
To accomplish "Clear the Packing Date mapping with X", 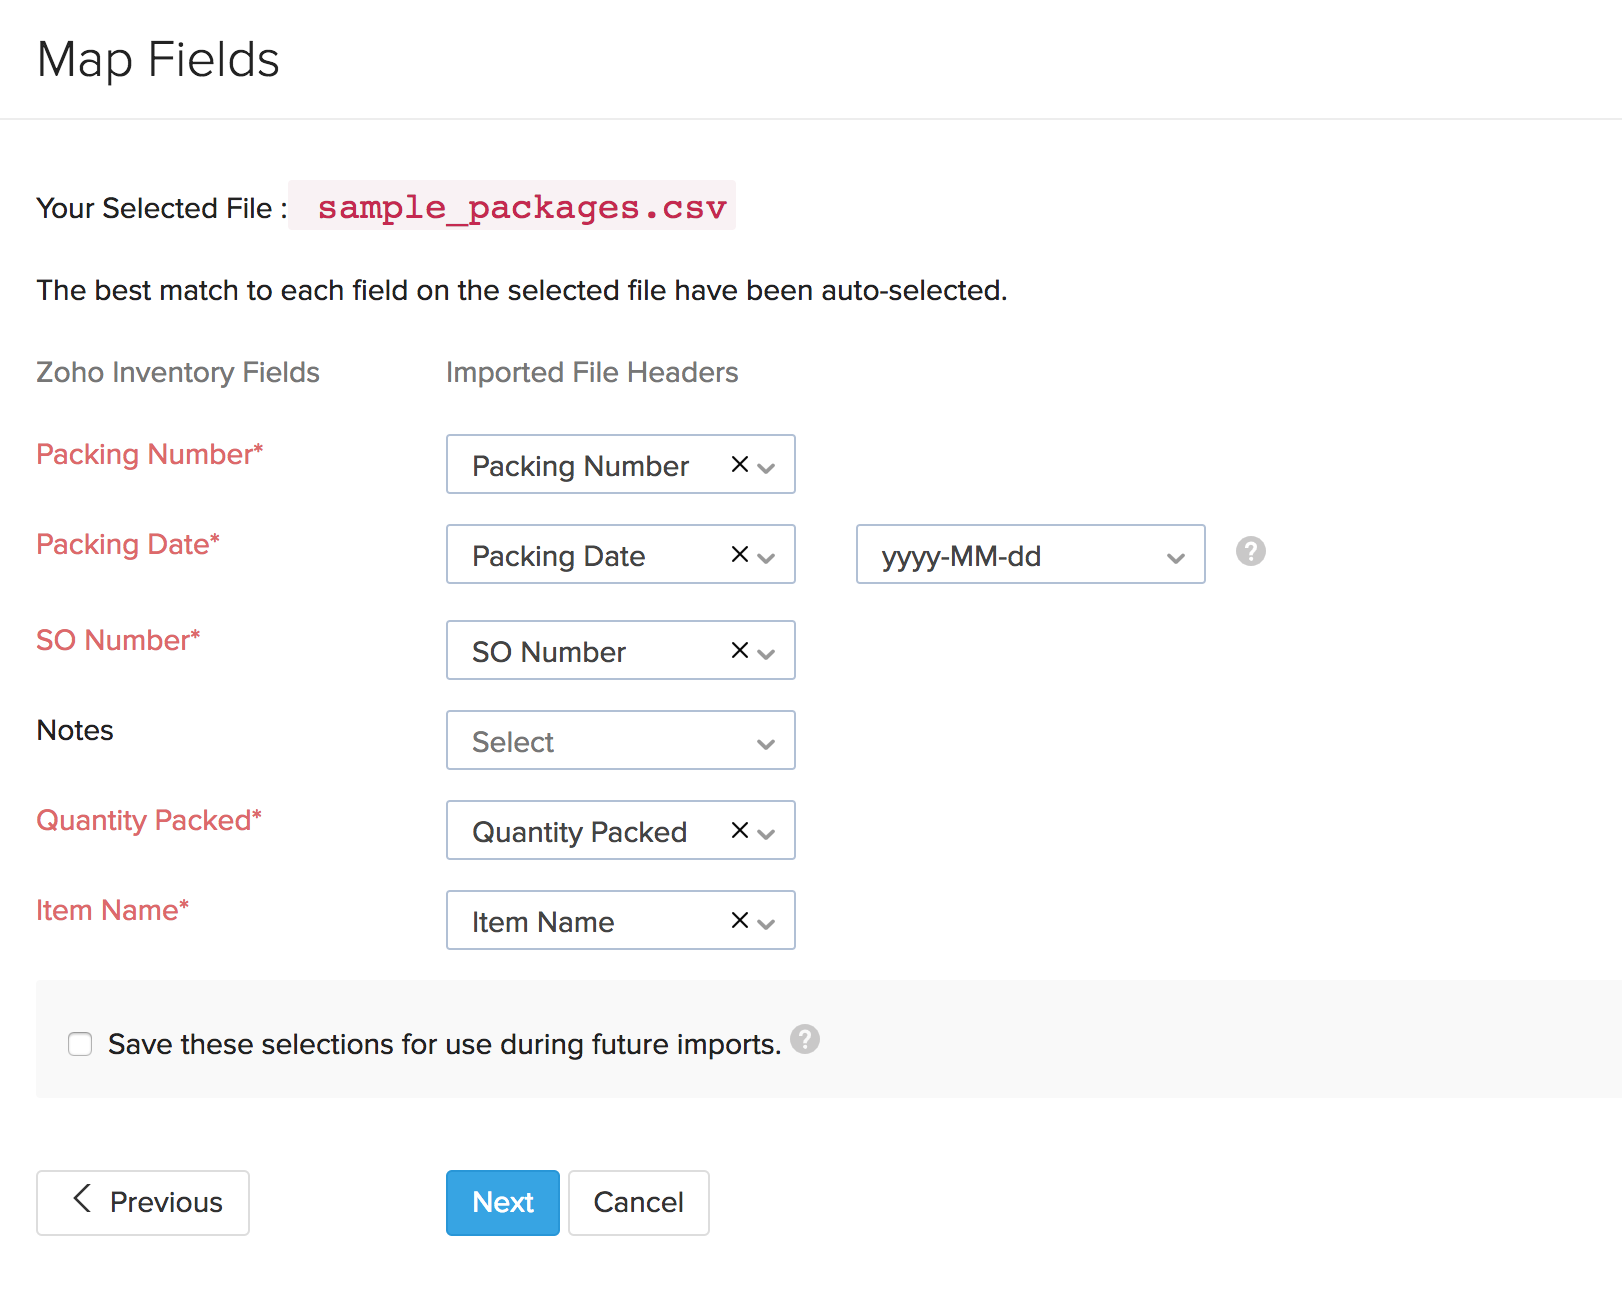I will [x=740, y=554].
